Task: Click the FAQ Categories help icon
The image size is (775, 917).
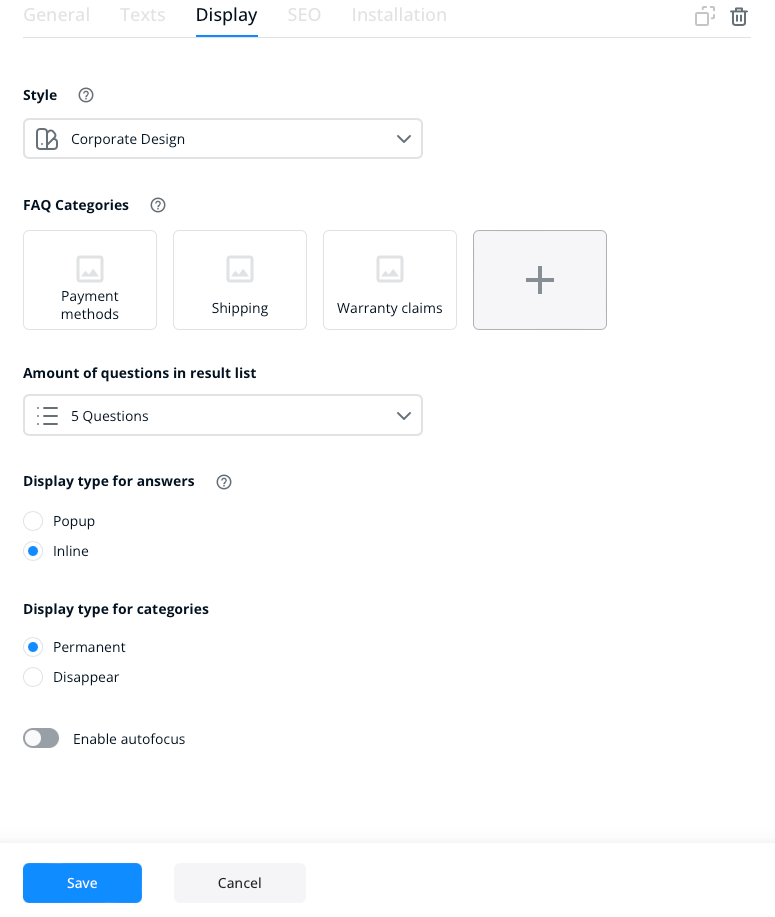Action: click(x=158, y=205)
